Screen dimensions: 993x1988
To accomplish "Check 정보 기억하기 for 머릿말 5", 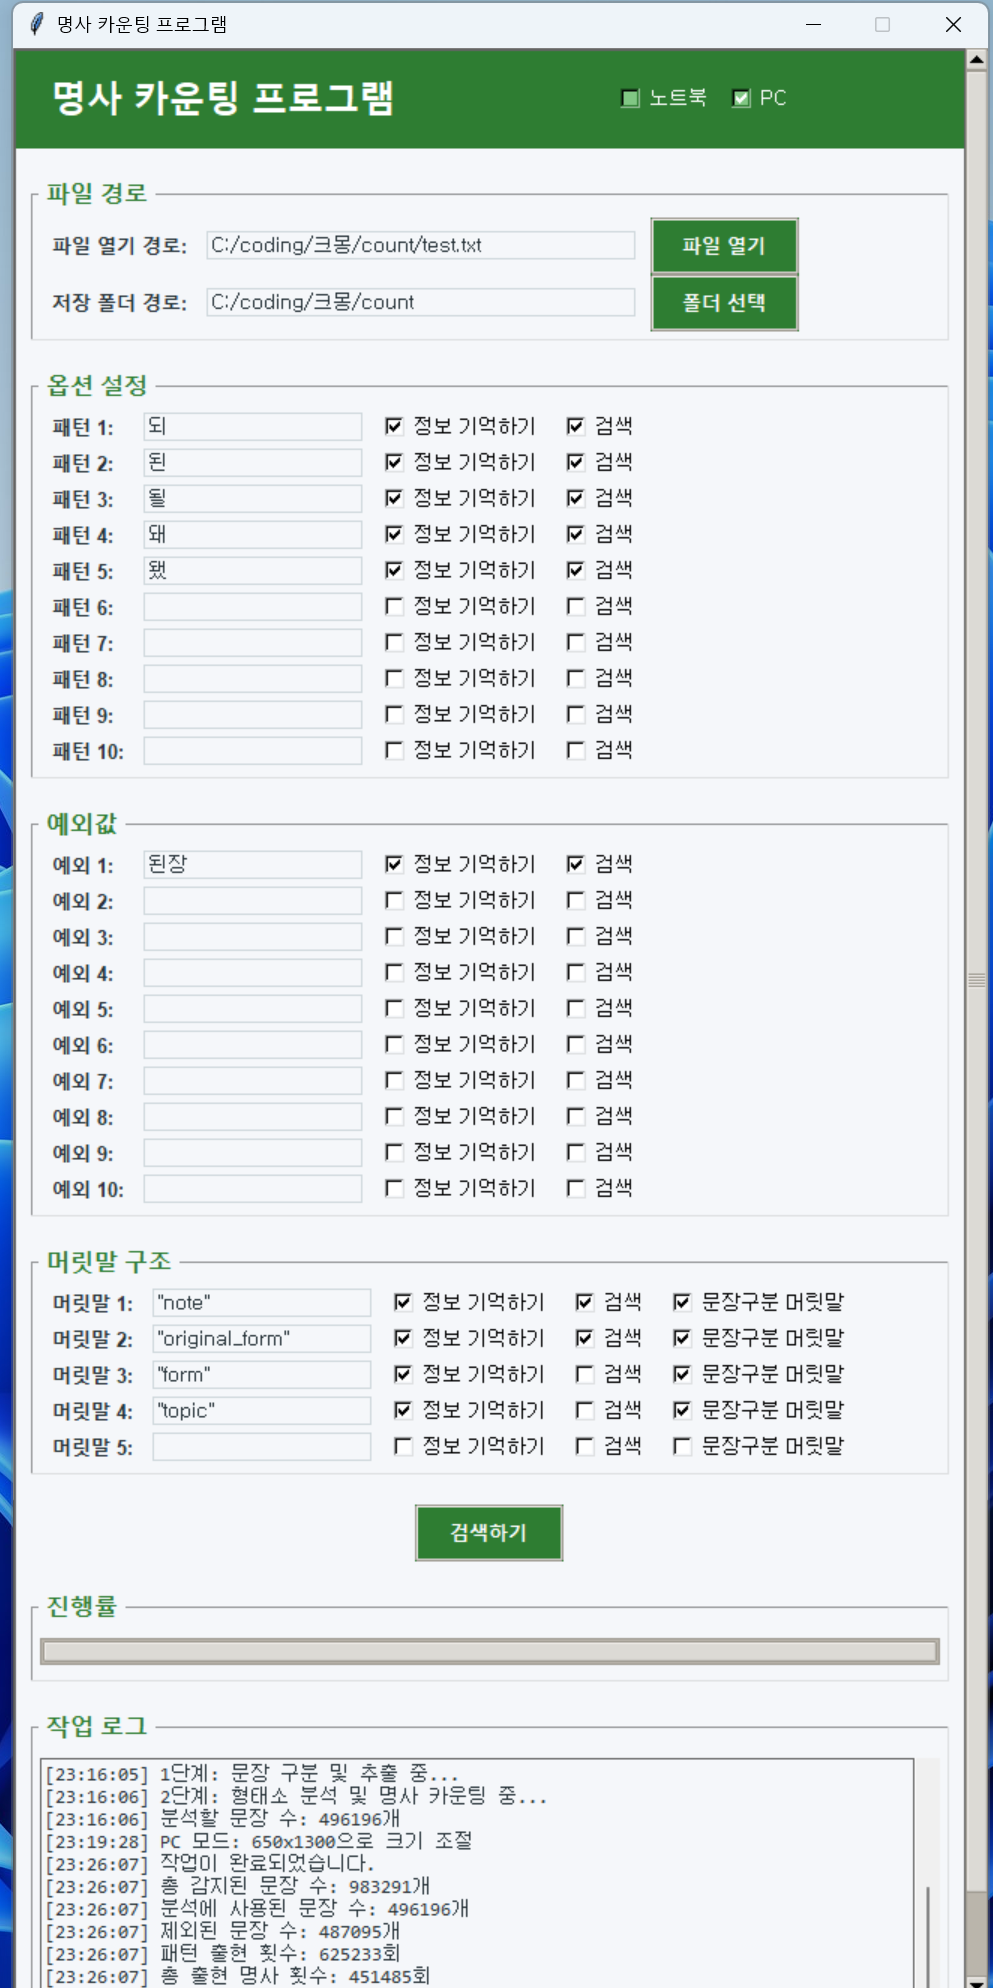I will [403, 1446].
